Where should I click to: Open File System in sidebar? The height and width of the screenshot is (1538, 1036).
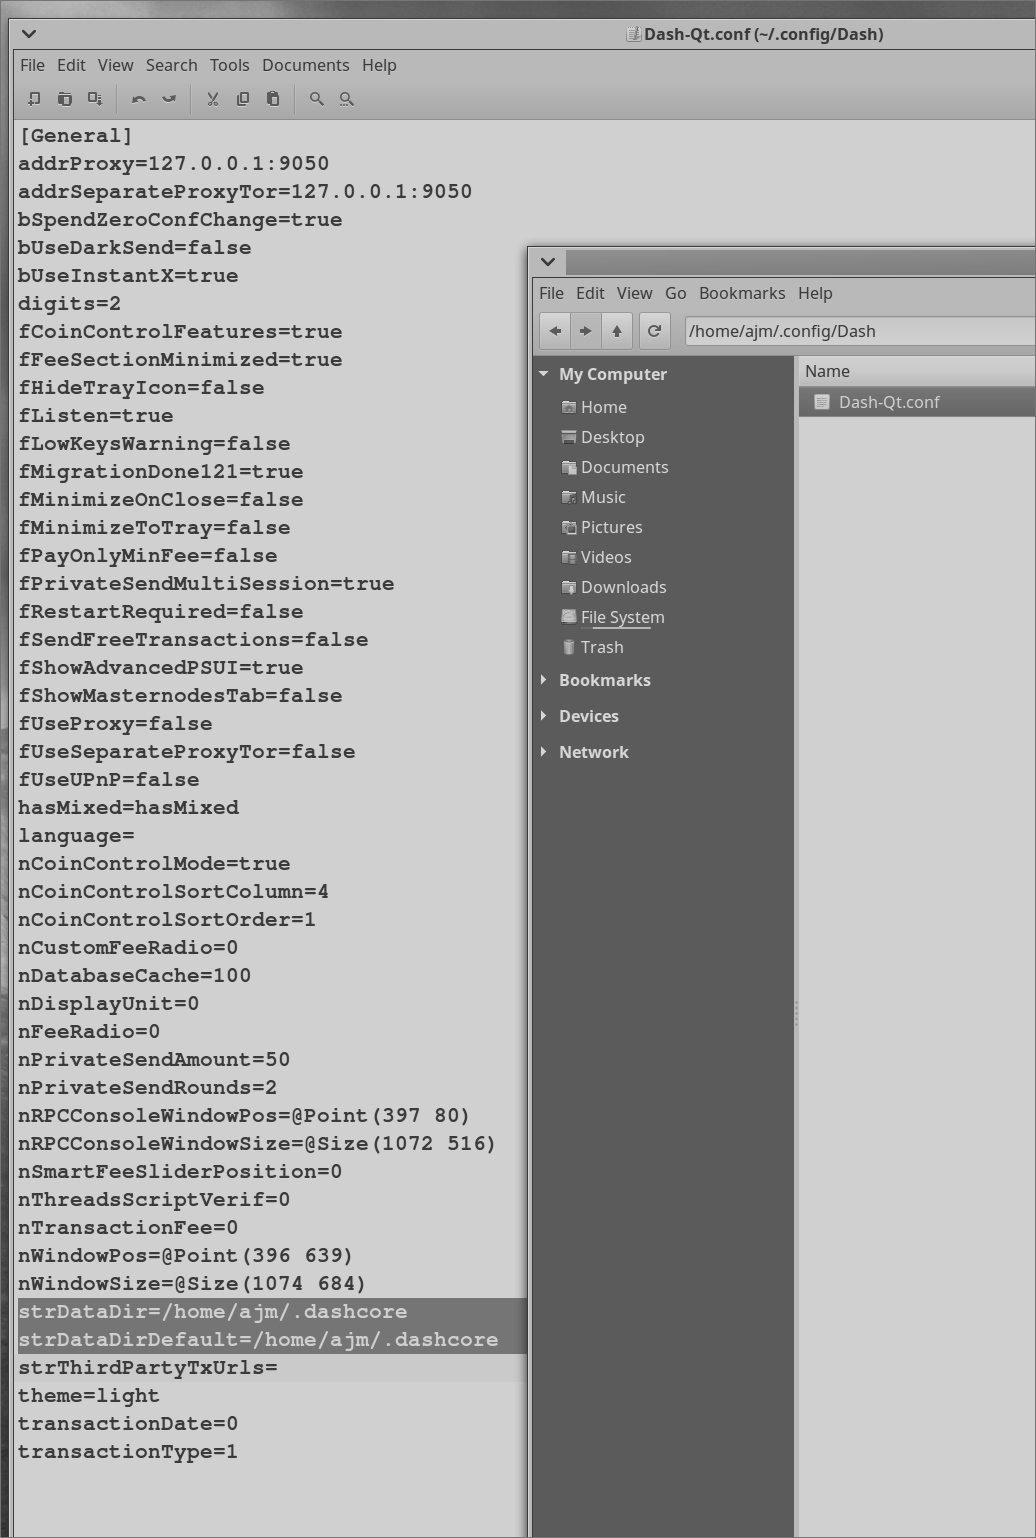tap(613, 617)
